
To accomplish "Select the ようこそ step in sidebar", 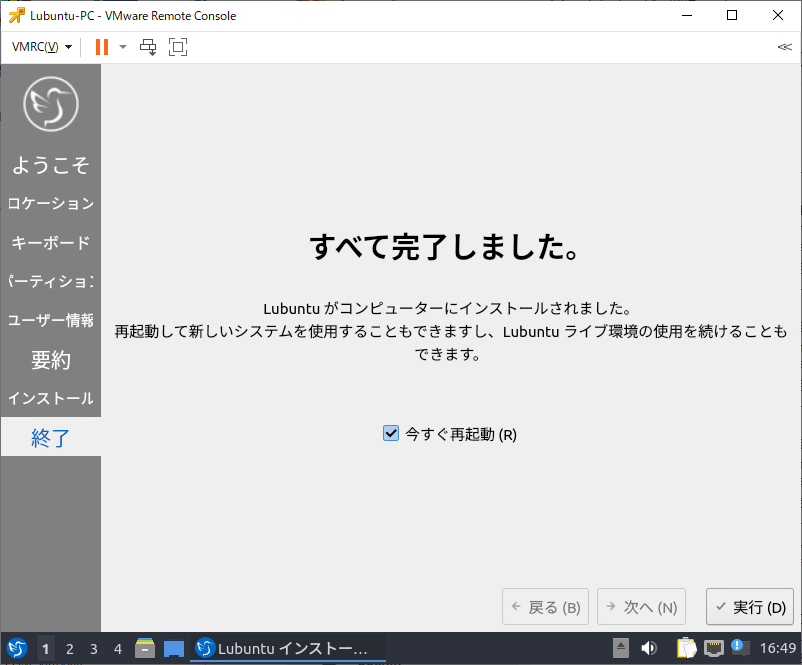I will (x=51, y=165).
